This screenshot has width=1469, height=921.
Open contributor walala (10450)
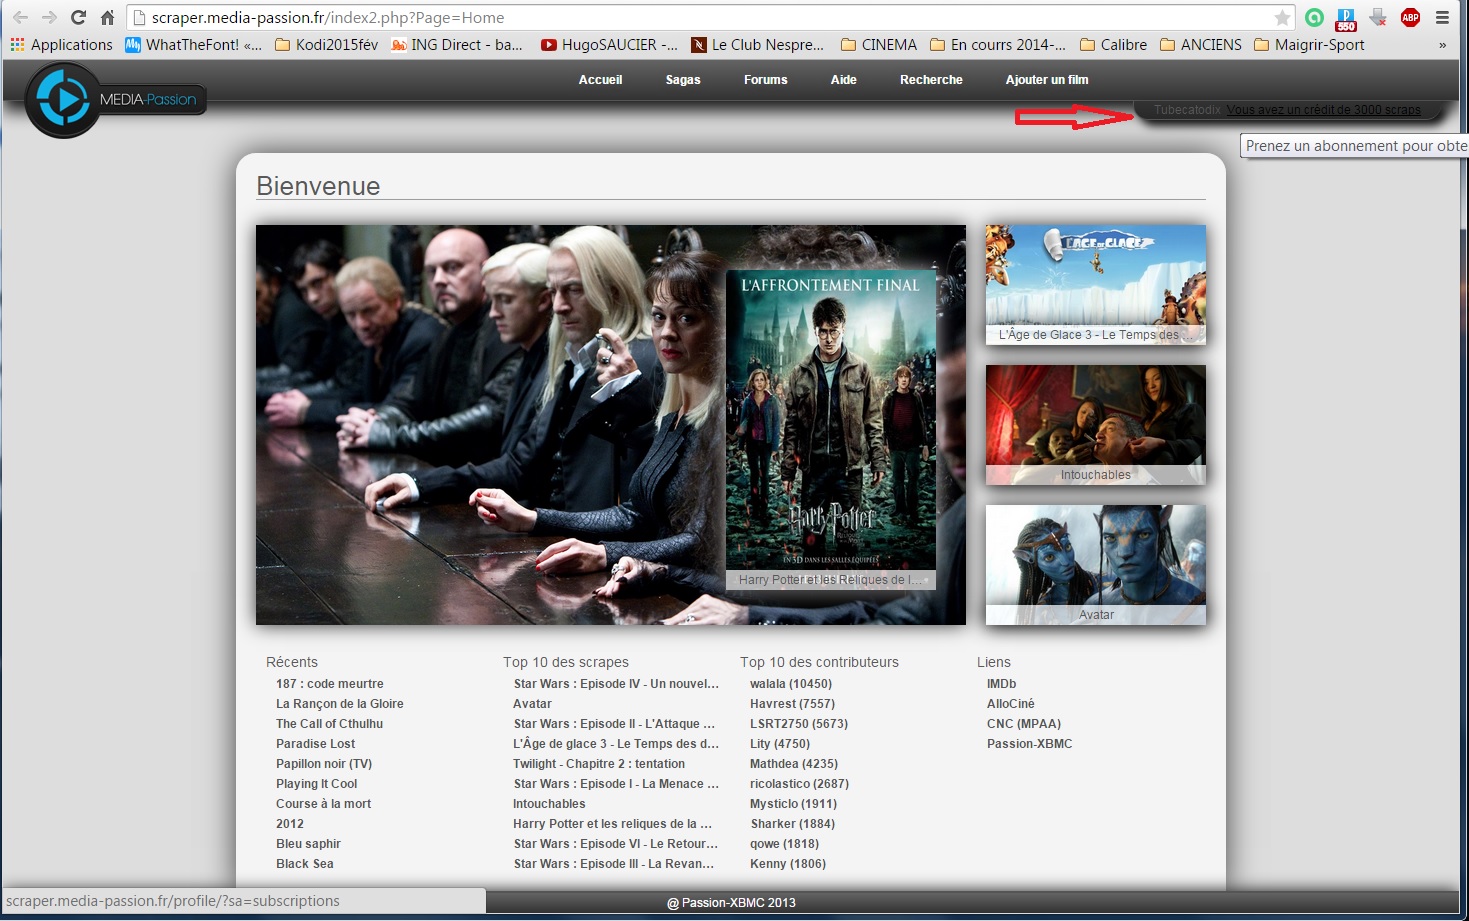(x=791, y=684)
